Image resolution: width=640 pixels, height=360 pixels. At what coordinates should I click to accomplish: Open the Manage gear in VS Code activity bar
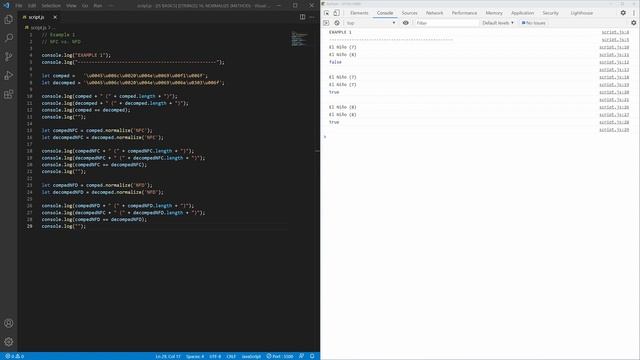coord(9,342)
